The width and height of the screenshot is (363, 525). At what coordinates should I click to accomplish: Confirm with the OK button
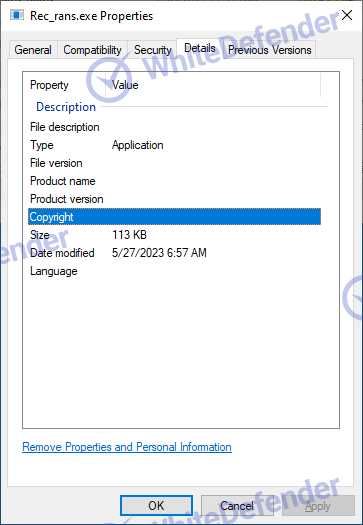click(156, 506)
